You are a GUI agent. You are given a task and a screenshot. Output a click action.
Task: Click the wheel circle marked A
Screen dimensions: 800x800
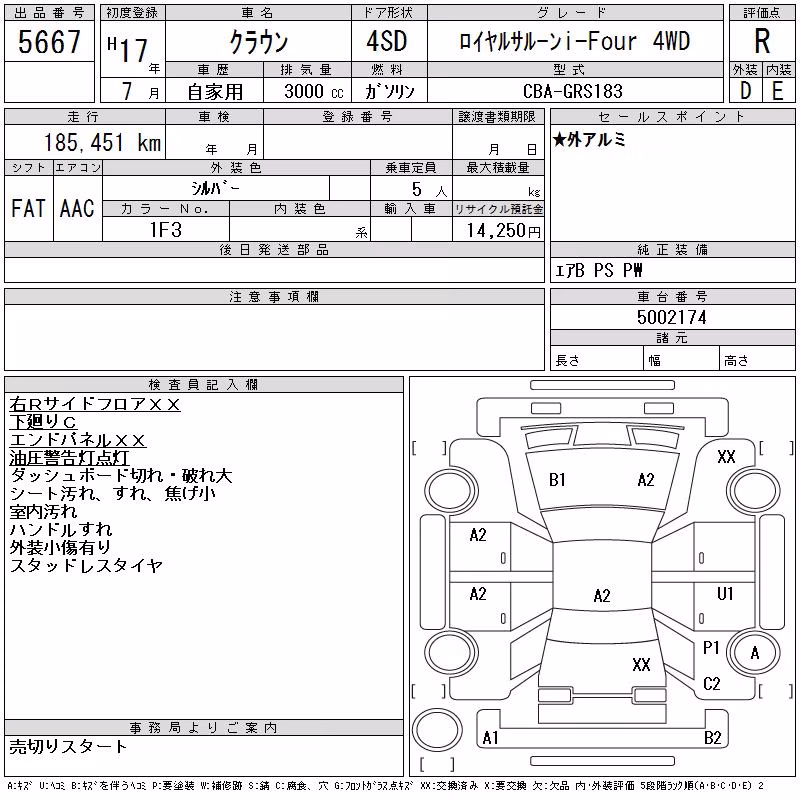pos(754,653)
